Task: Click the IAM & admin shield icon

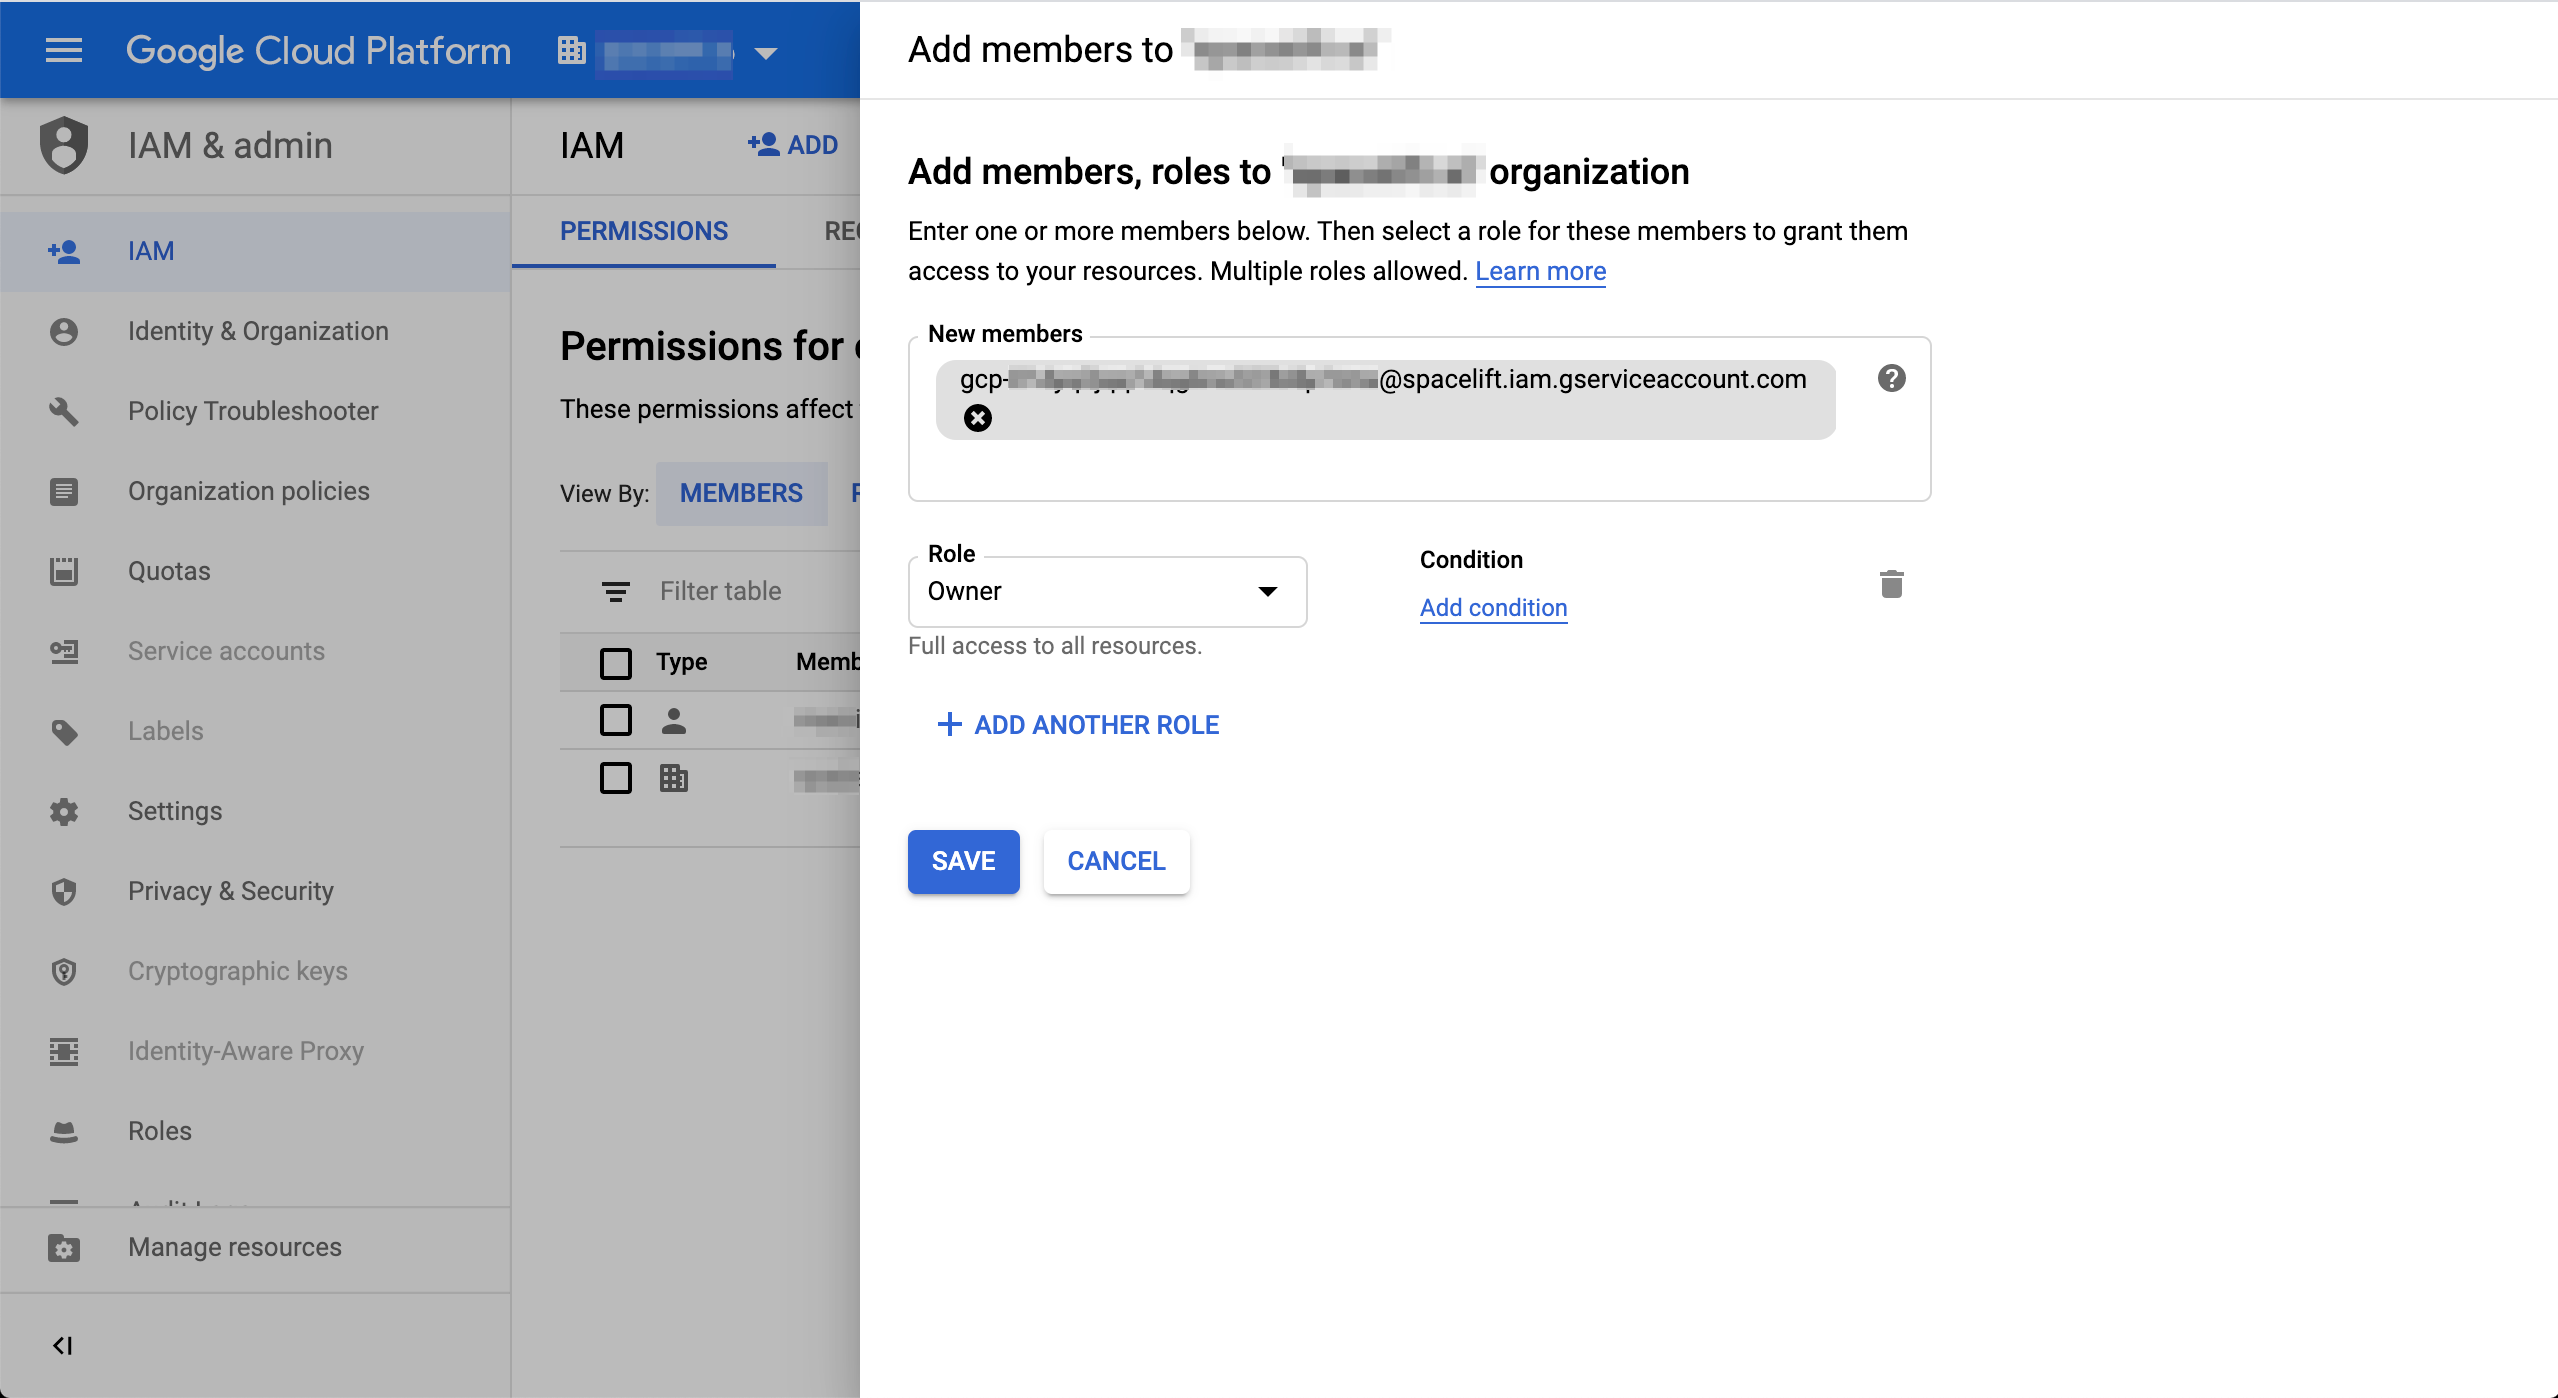Action: pyautogui.click(x=64, y=145)
